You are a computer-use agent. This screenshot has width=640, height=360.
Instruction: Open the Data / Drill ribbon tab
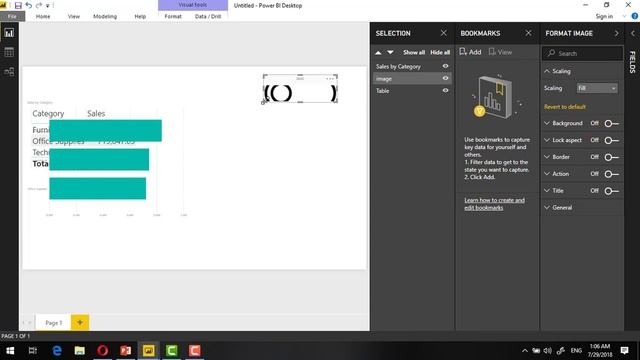pyautogui.click(x=208, y=16)
